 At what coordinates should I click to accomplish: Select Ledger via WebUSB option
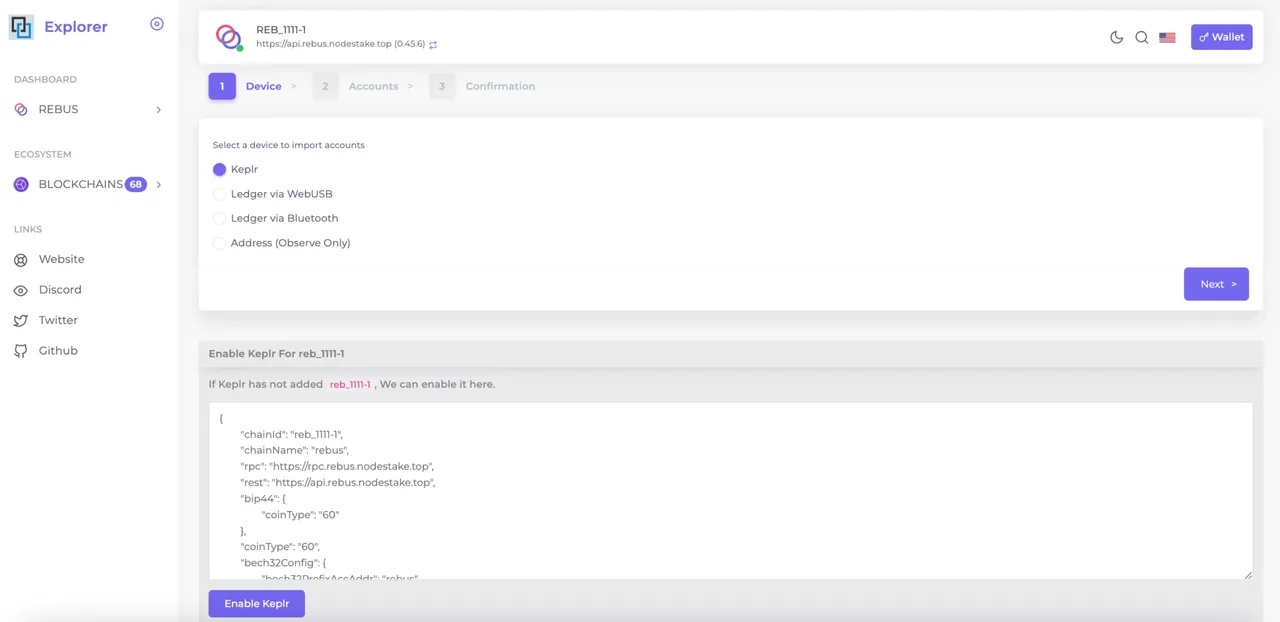click(x=220, y=194)
